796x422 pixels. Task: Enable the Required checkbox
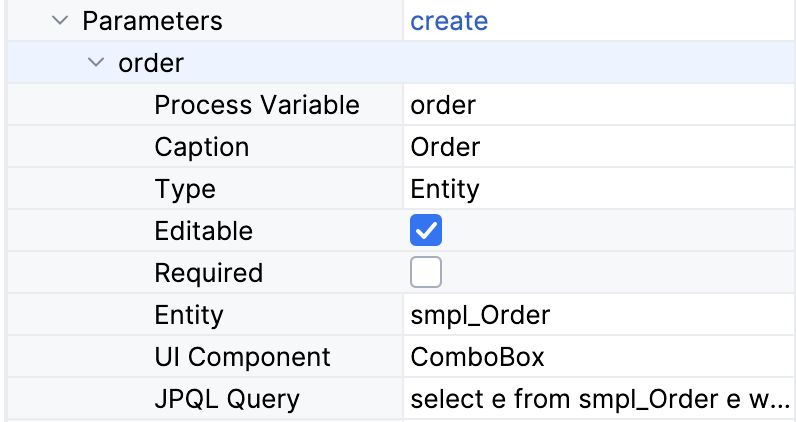(x=426, y=273)
